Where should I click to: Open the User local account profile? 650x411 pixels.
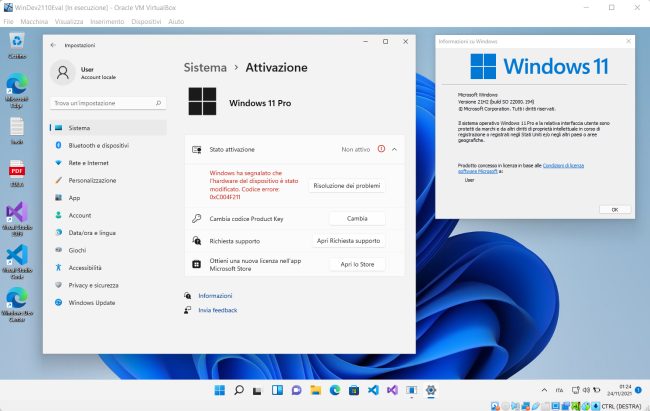pos(83,73)
